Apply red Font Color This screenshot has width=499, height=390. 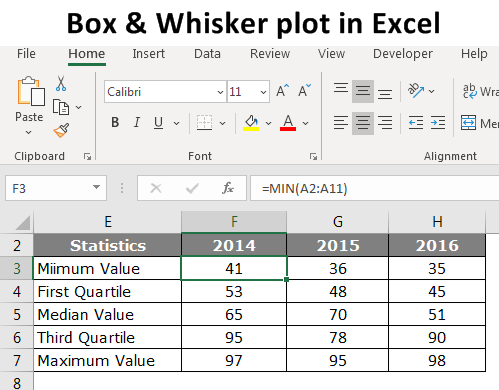288,123
